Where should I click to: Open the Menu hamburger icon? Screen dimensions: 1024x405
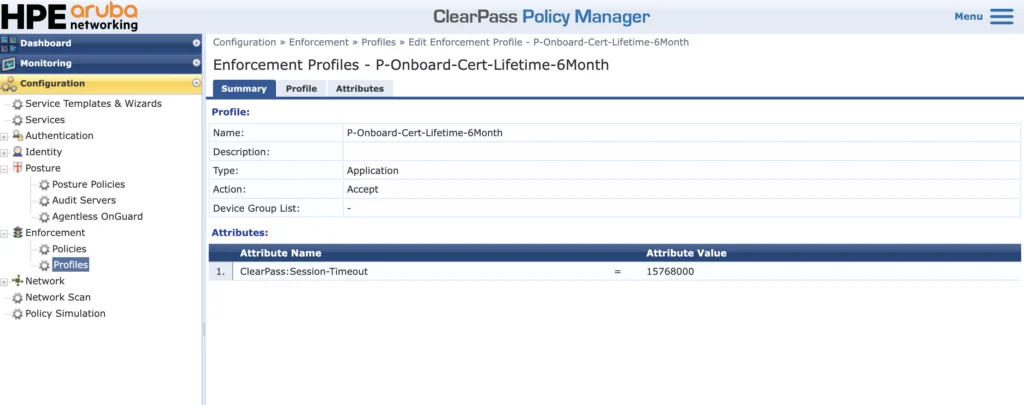click(1001, 16)
